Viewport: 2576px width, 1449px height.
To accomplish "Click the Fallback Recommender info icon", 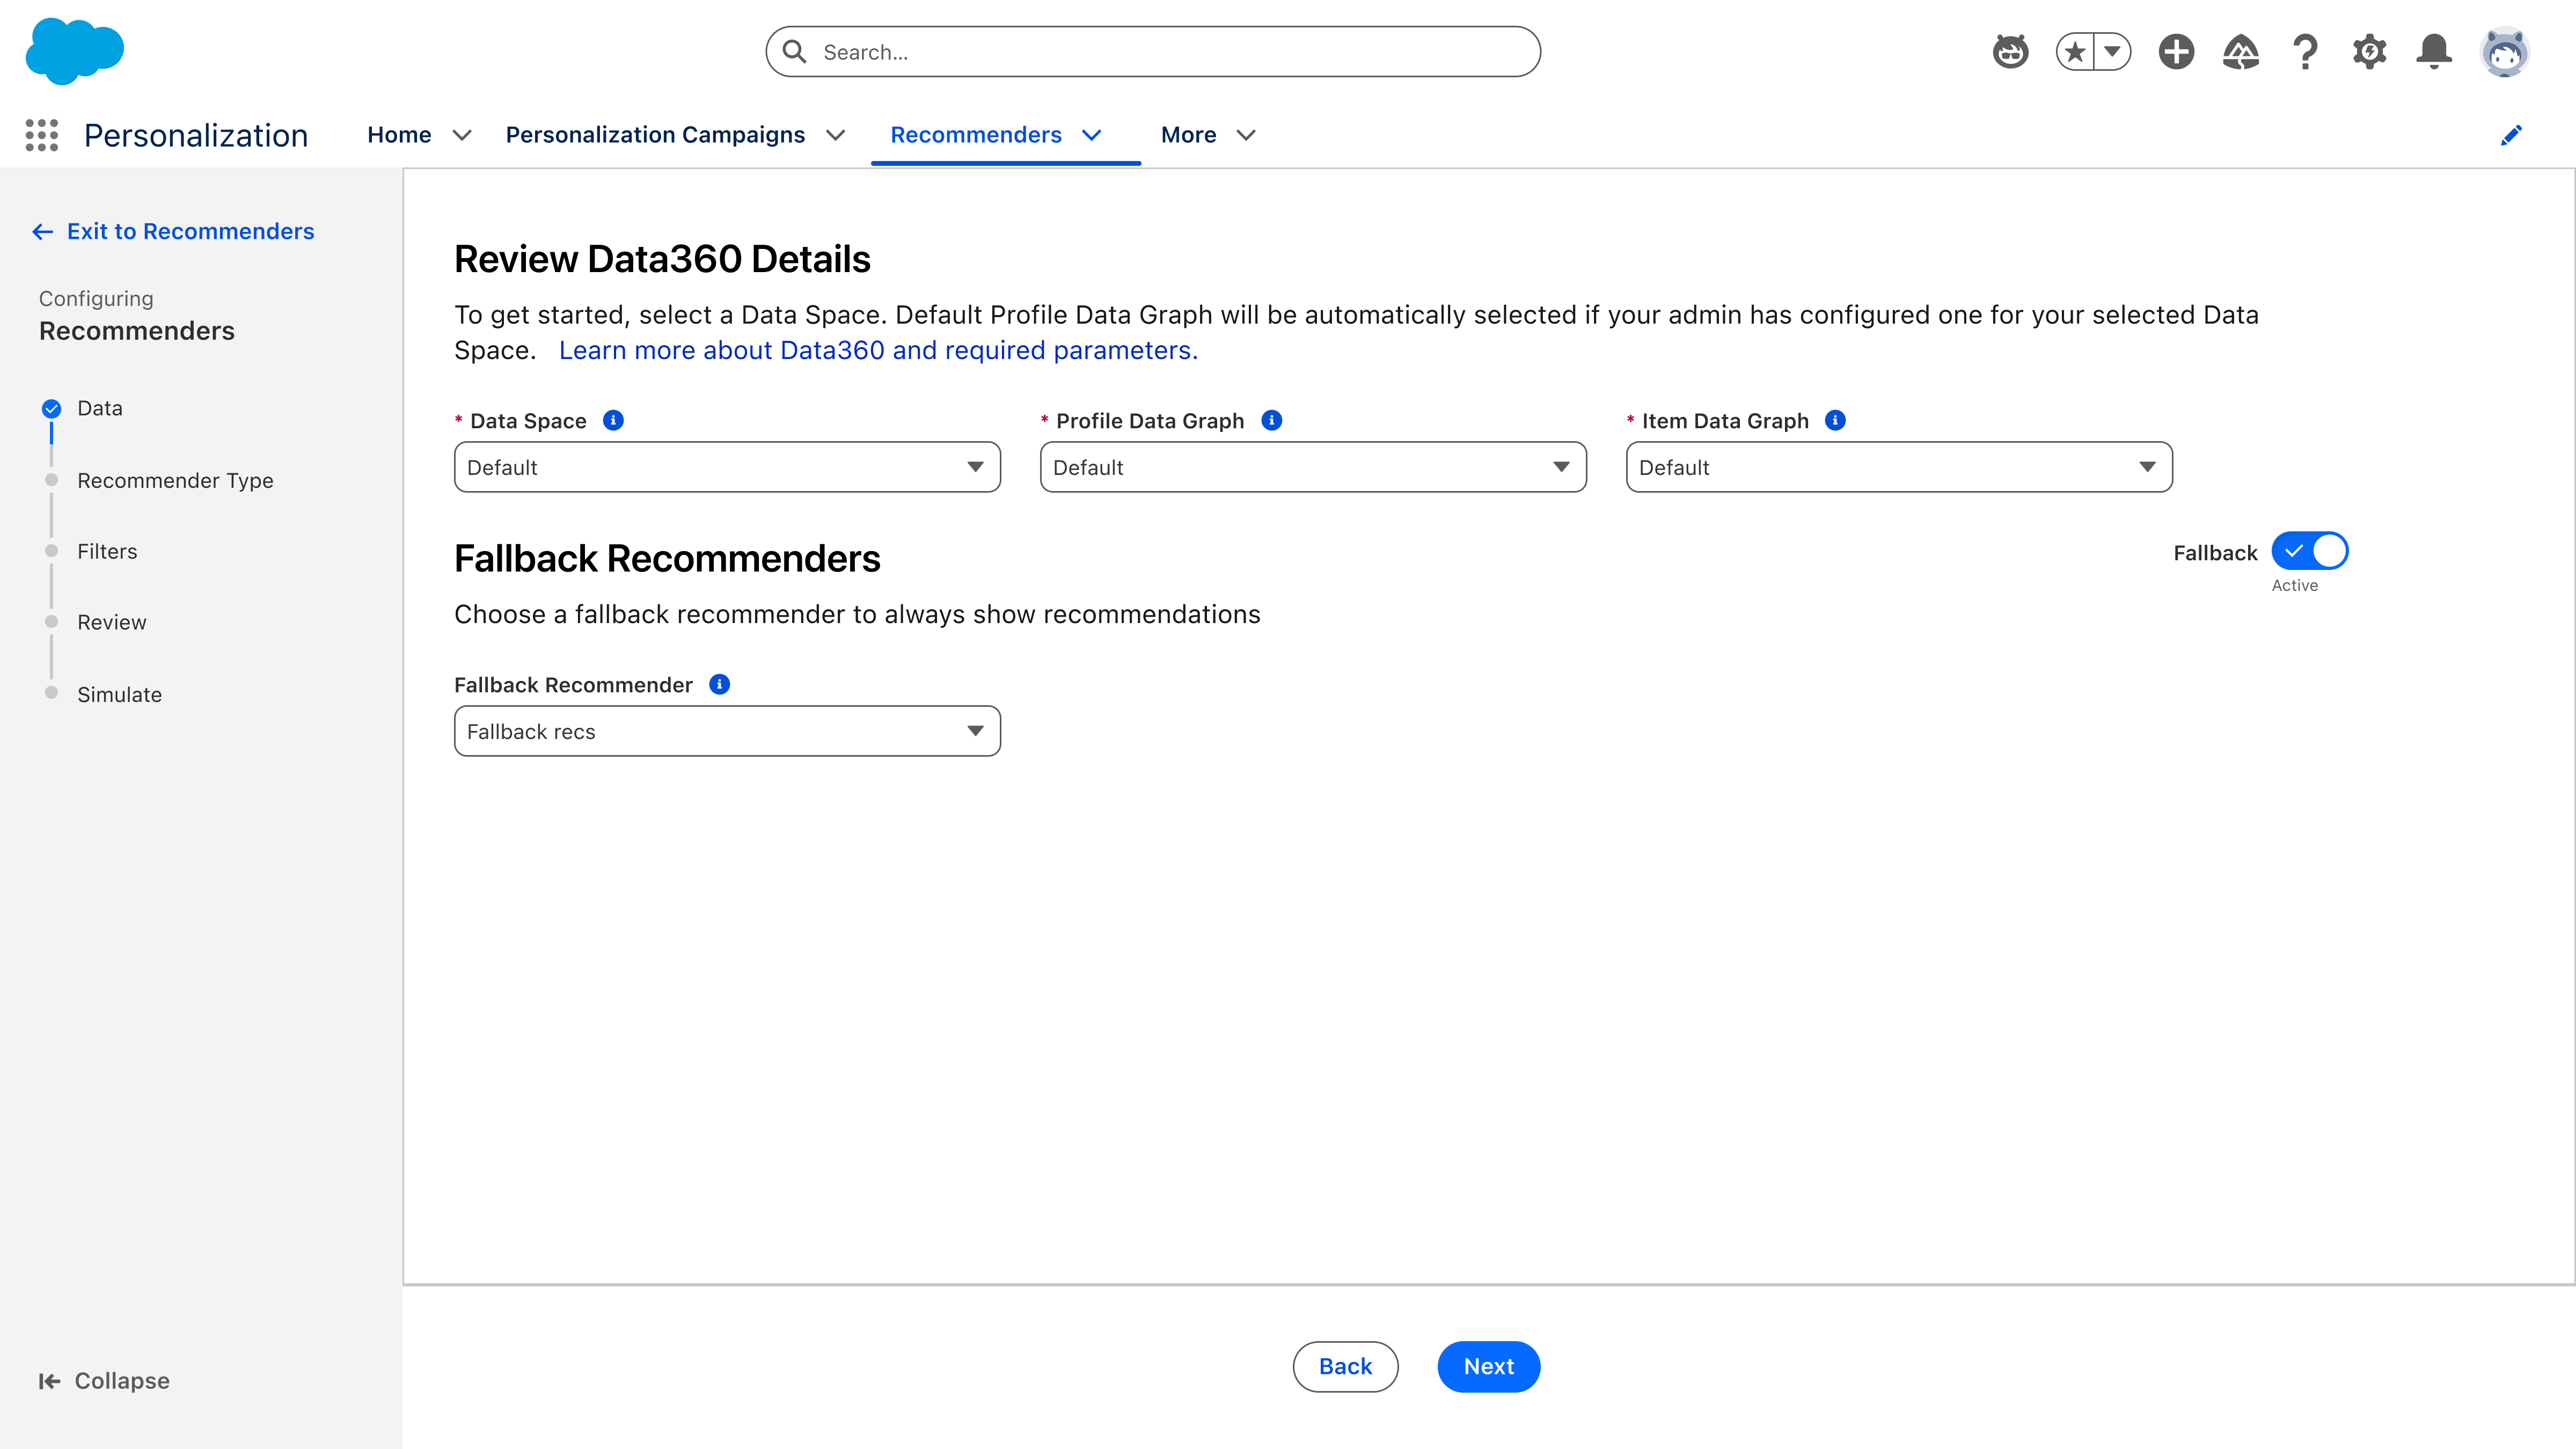I will coord(719,685).
